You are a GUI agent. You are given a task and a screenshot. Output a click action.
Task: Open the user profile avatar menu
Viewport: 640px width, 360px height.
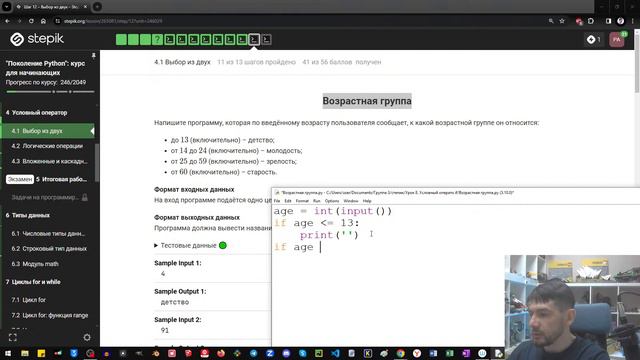point(617,40)
